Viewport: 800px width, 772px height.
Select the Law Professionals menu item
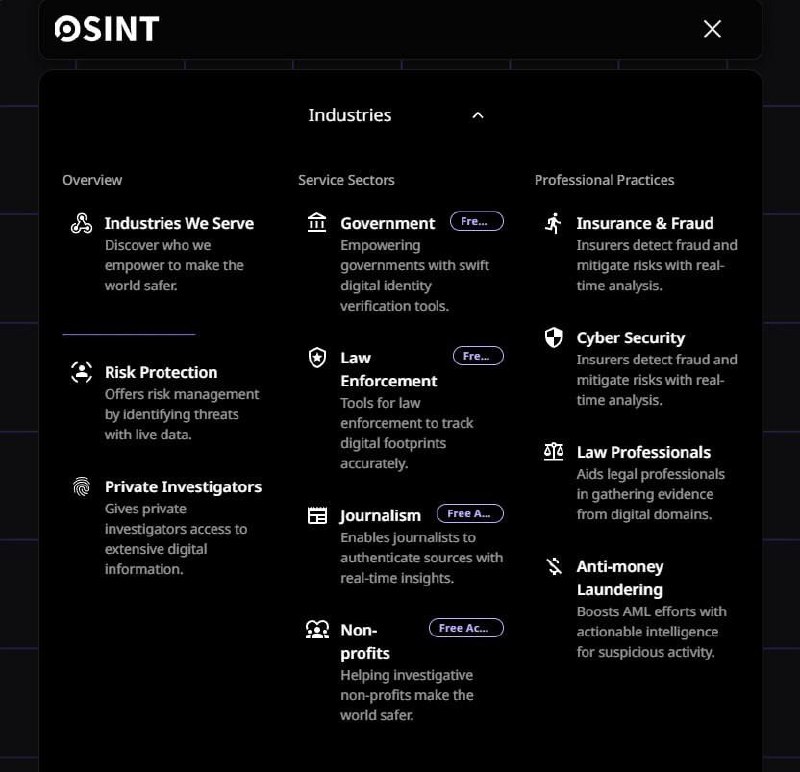click(644, 452)
